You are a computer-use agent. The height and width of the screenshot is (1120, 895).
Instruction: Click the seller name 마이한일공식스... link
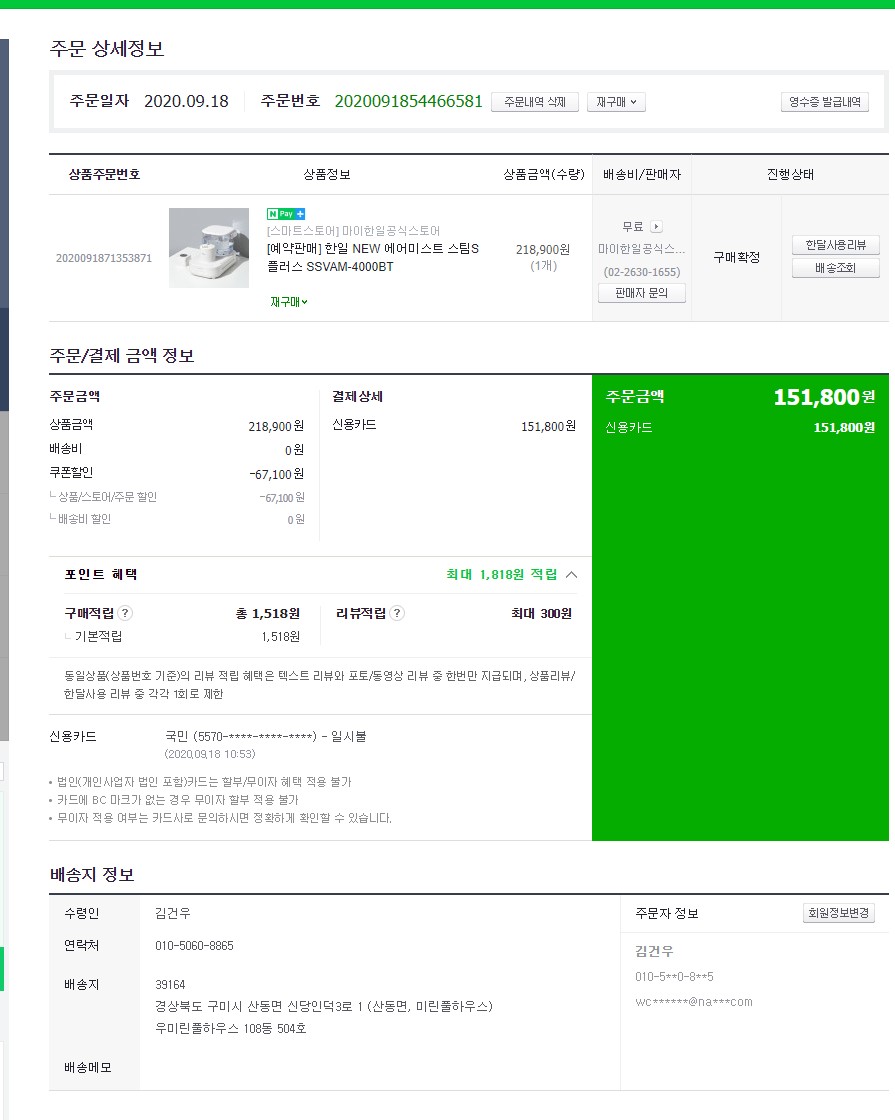[x=641, y=249]
